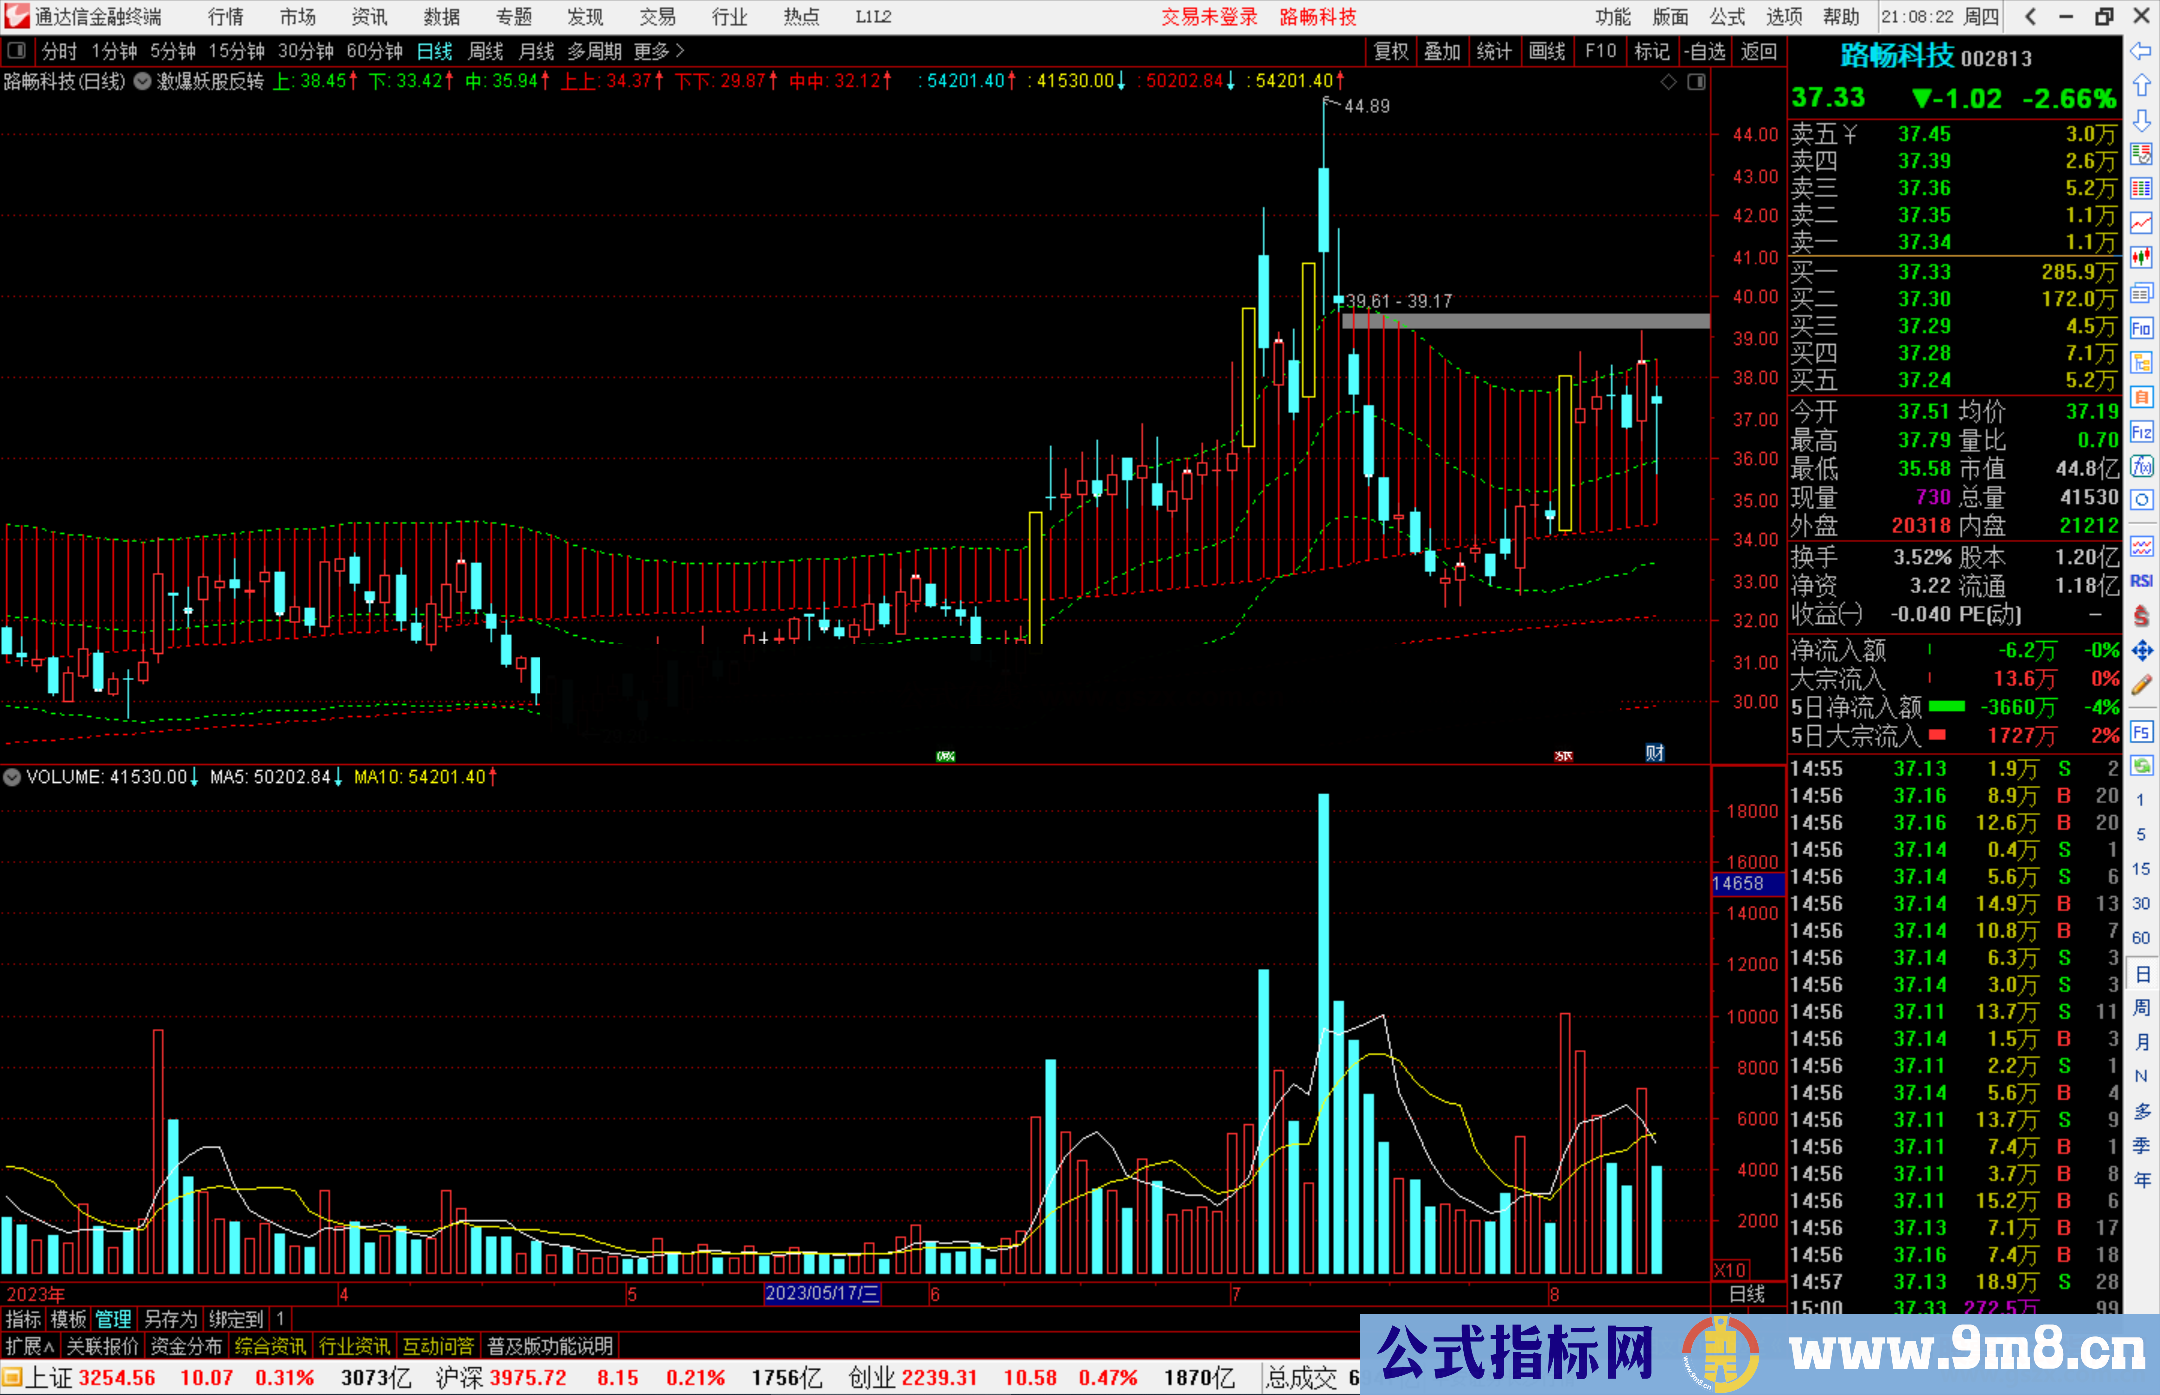This screenshot has height=1395, width=2160.
Task: Toggle the side panel icon beside 分时
Action: click(16, 51)
